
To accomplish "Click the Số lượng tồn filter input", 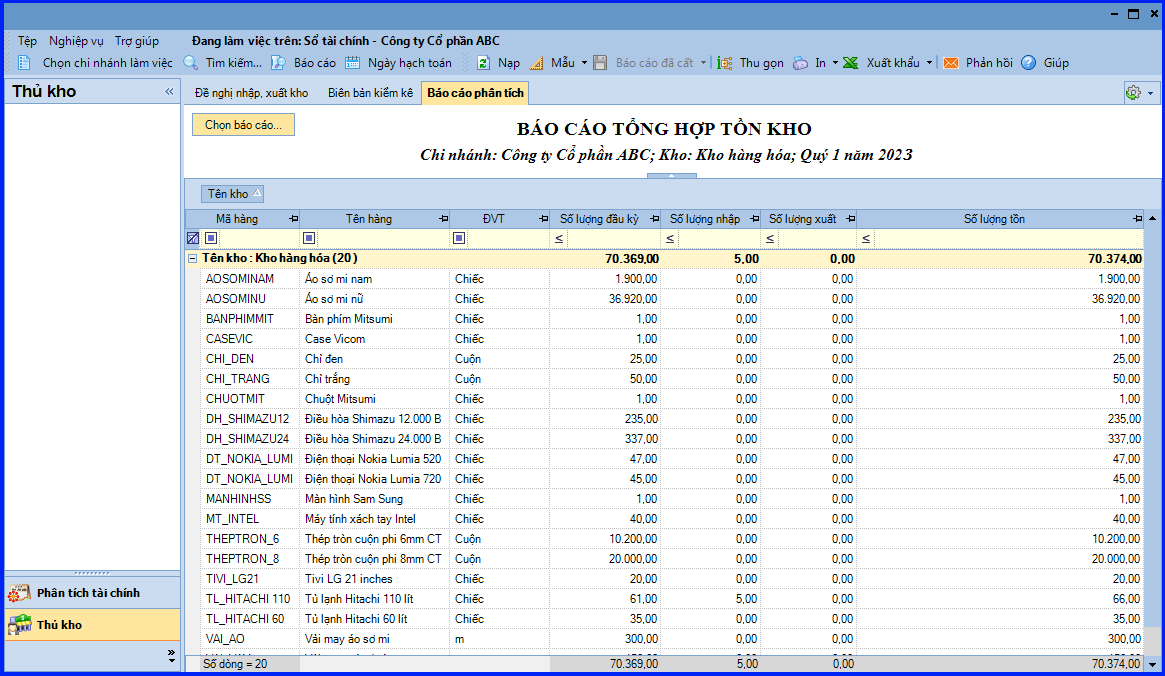I will tap(1008, 238).
